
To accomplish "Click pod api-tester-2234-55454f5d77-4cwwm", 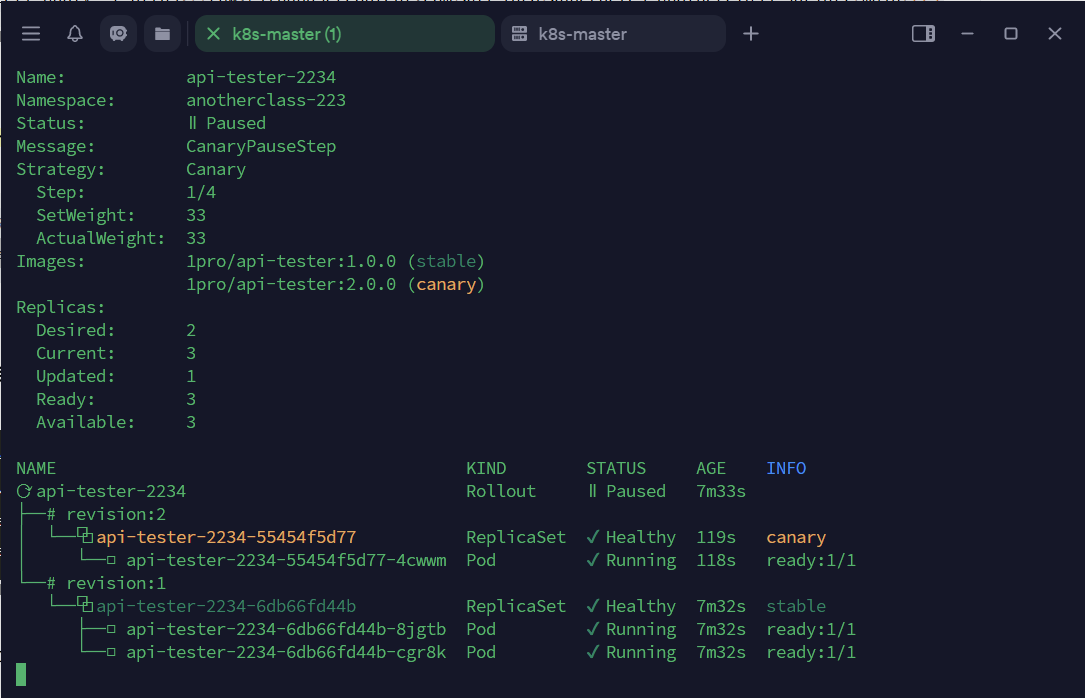I will (286, 560).
